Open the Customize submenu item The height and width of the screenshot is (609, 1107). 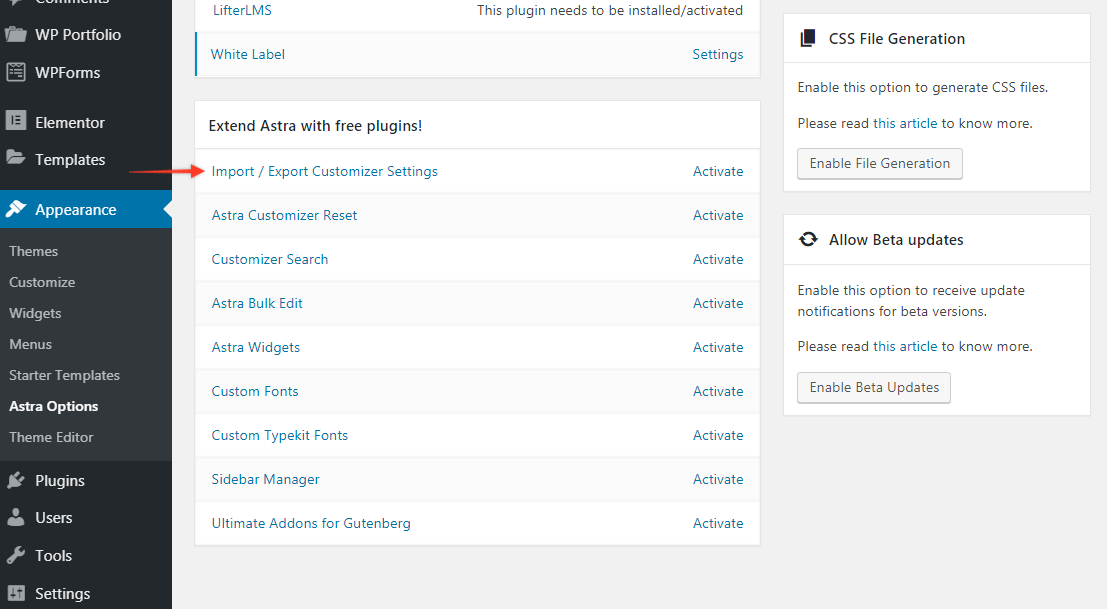(42, 282)
